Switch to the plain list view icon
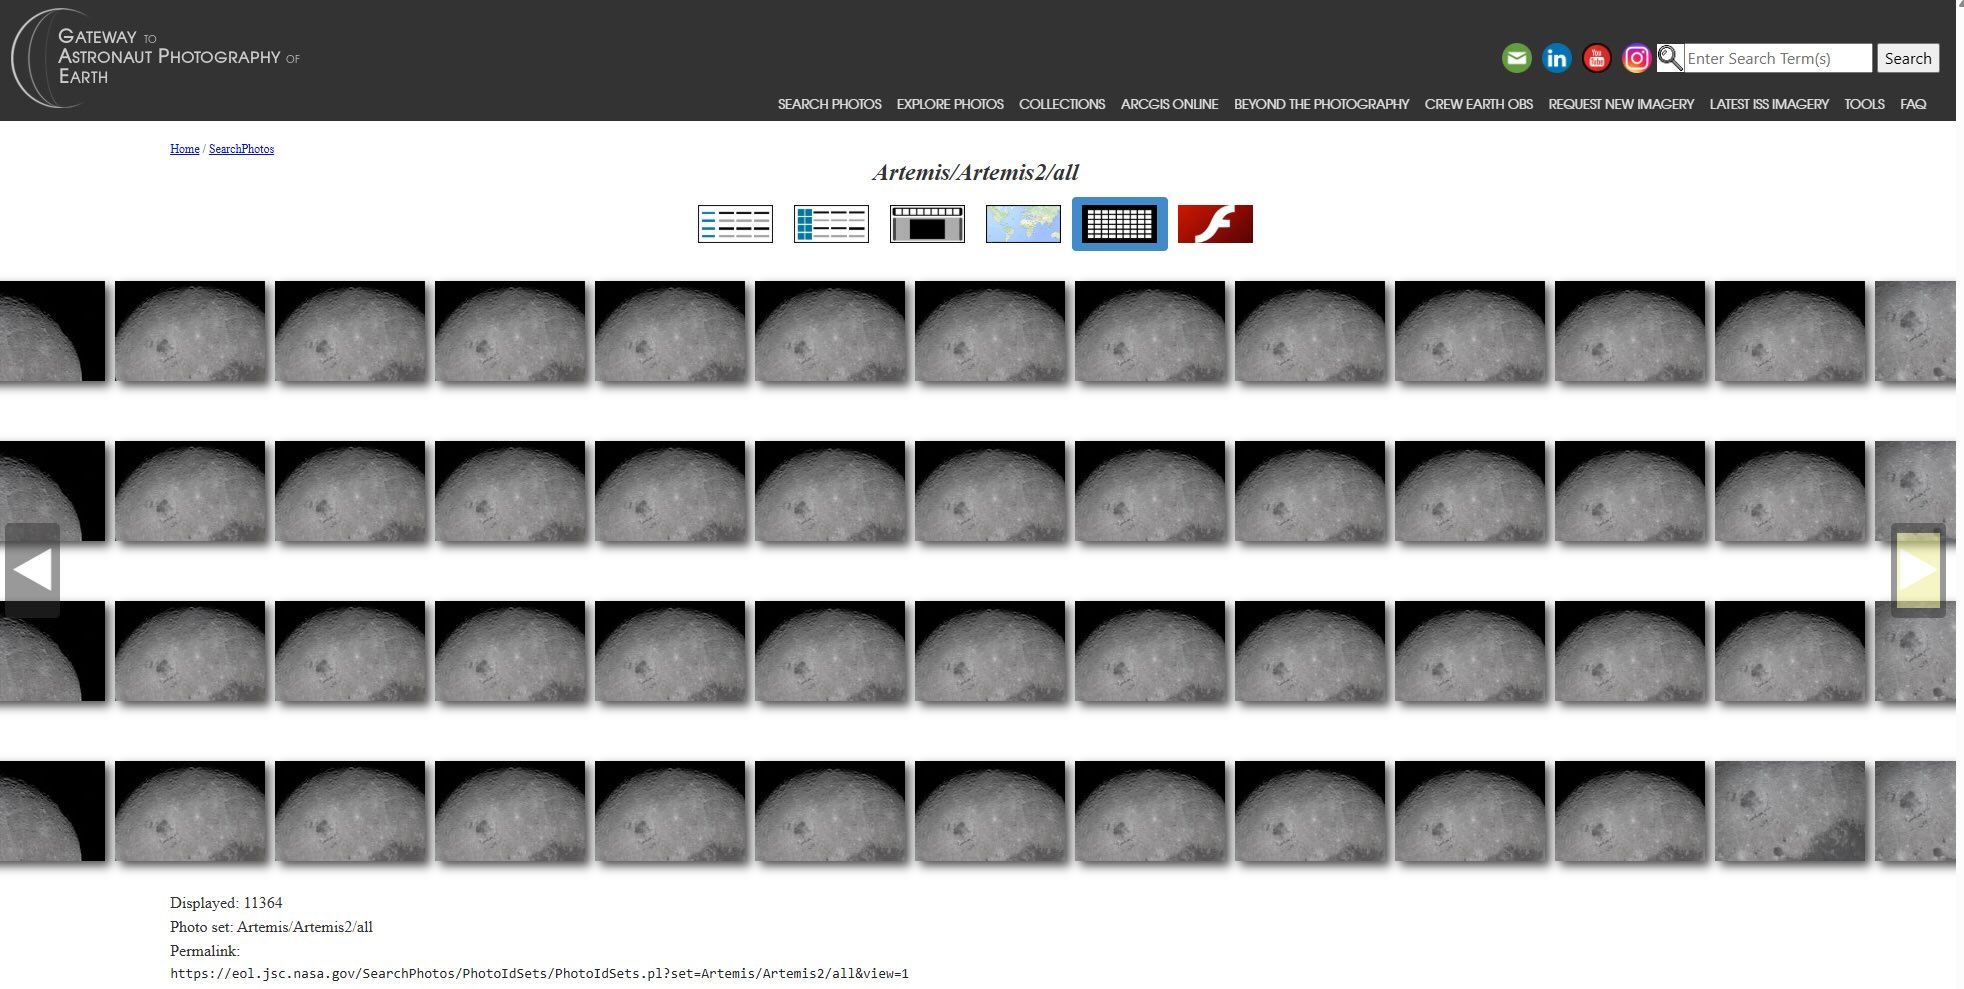Screen dimensions: 1964x989 coord(735,224)
